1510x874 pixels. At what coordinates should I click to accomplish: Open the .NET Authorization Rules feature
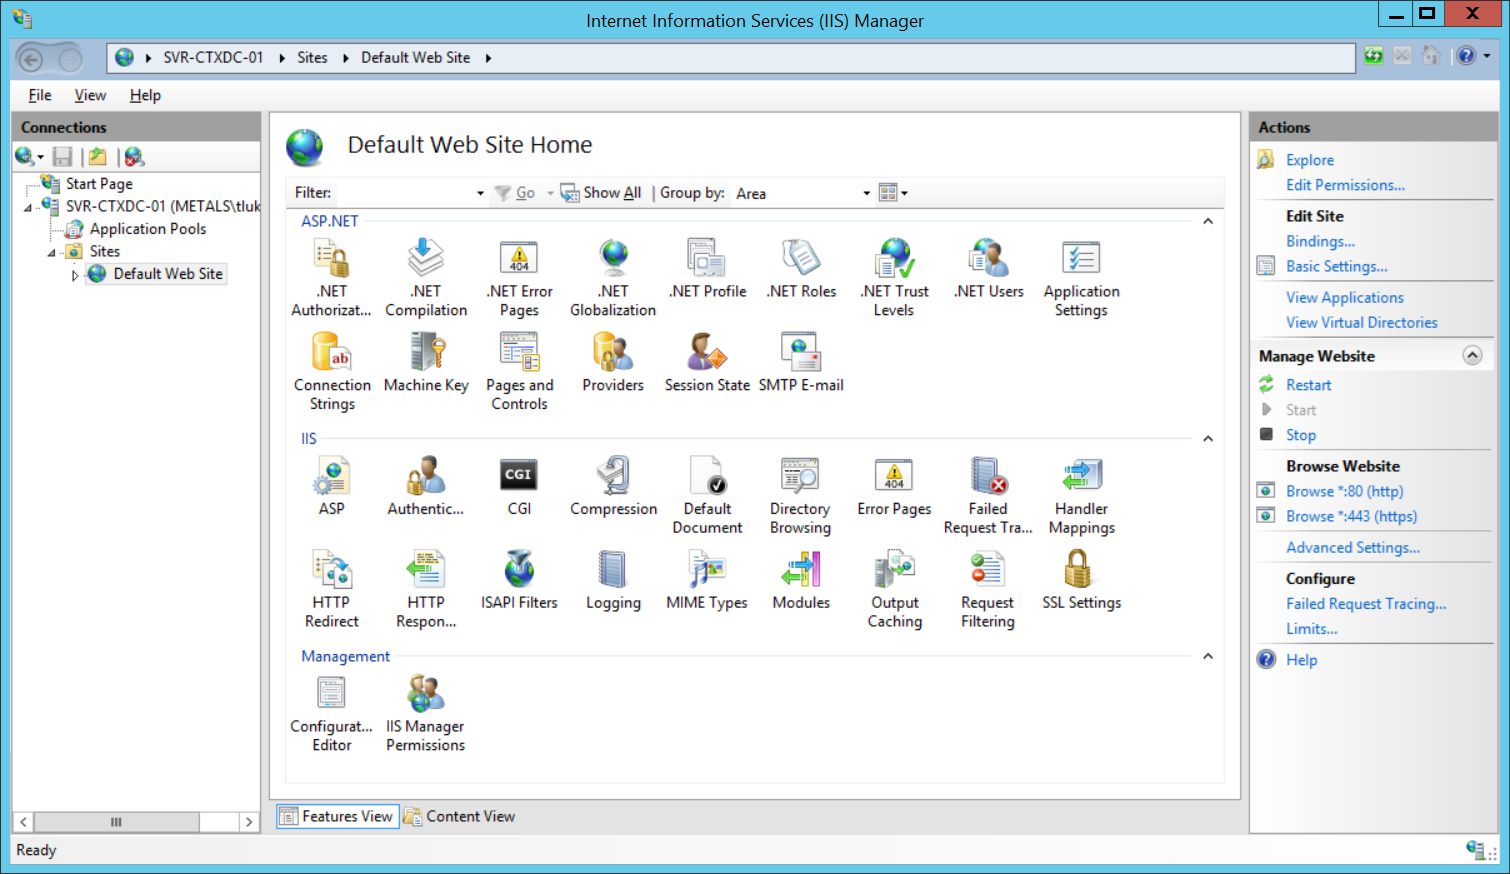tap(331, 278)
